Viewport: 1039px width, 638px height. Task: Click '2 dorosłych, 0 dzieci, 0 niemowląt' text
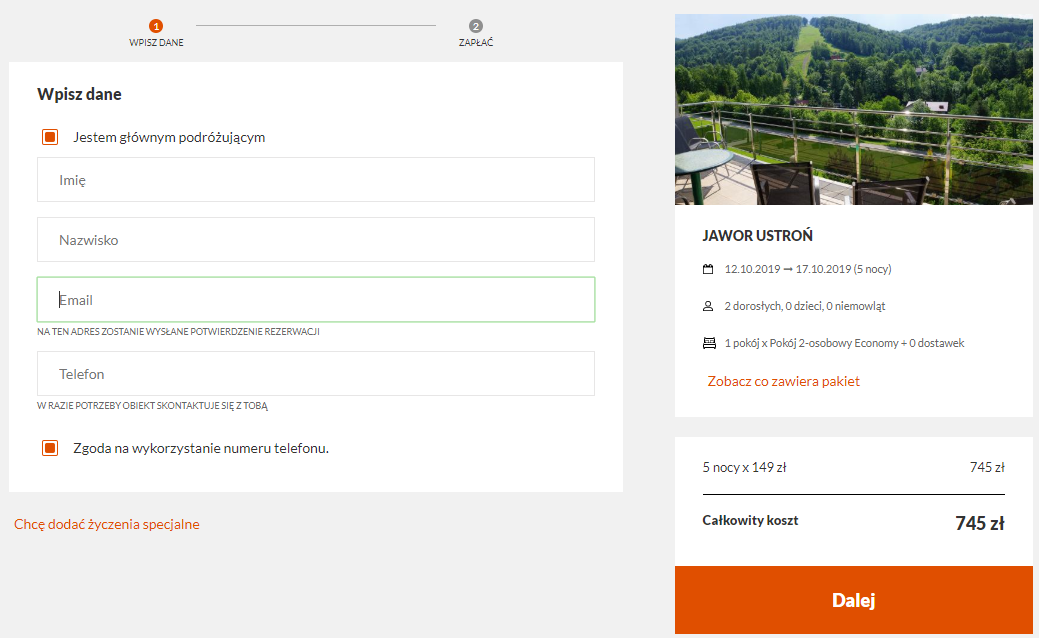point(804,306)
